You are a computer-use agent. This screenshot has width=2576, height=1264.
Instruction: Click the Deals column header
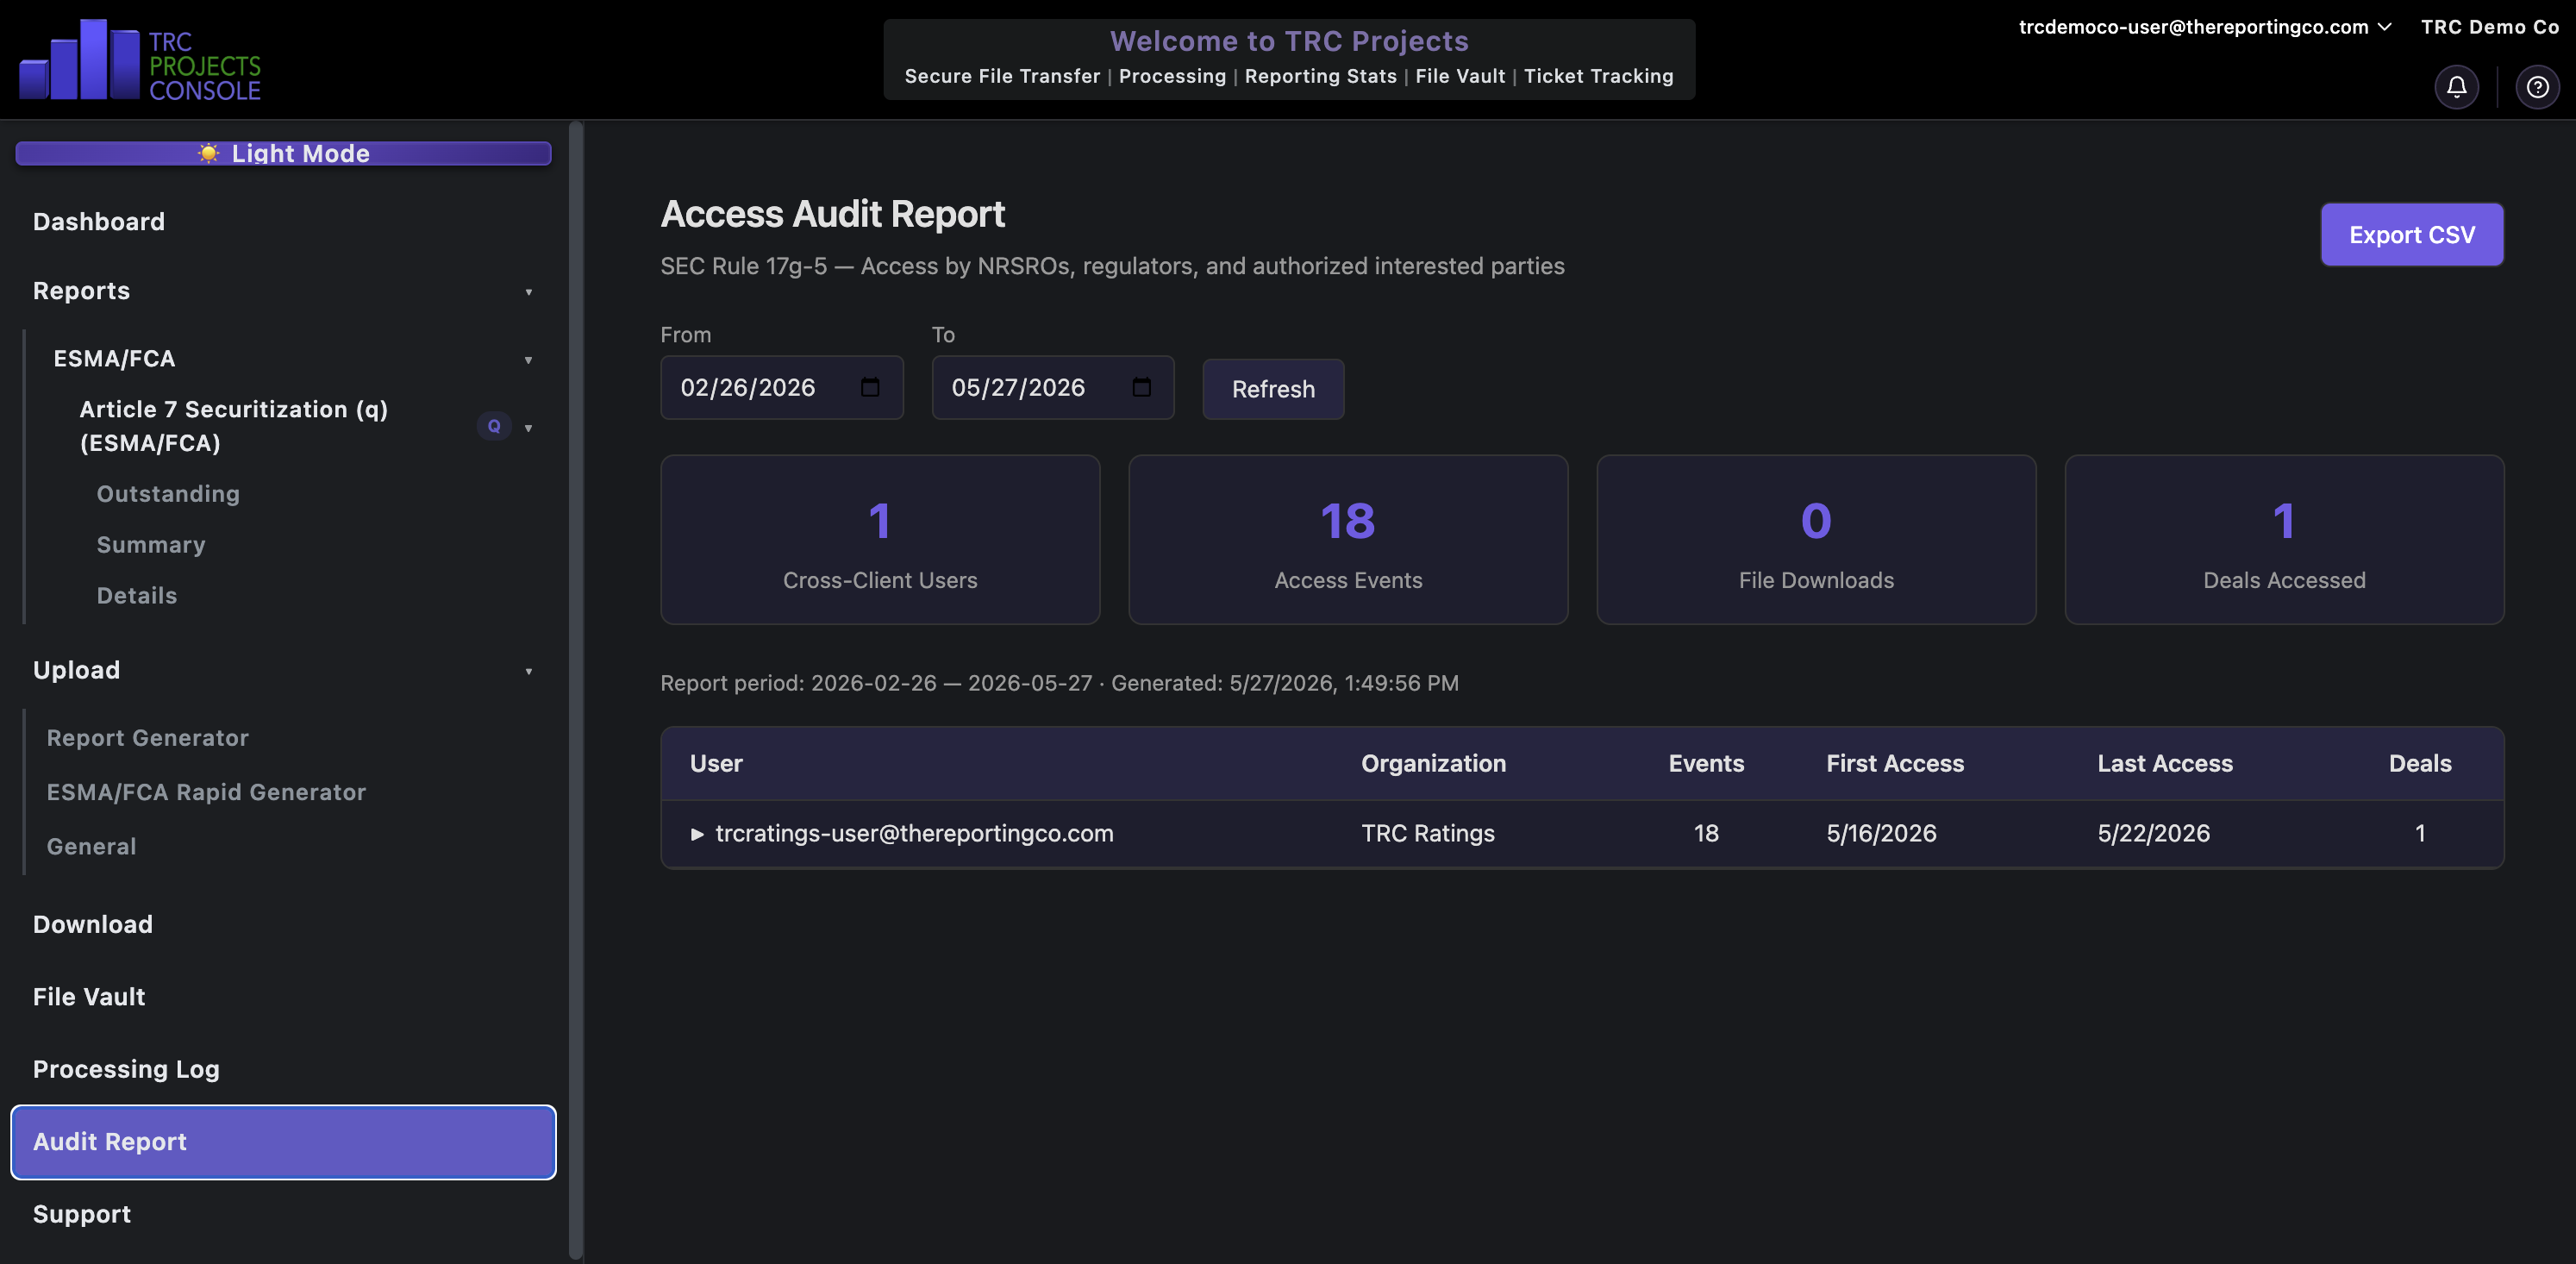pyautogui.click(x=2420, y=764)
